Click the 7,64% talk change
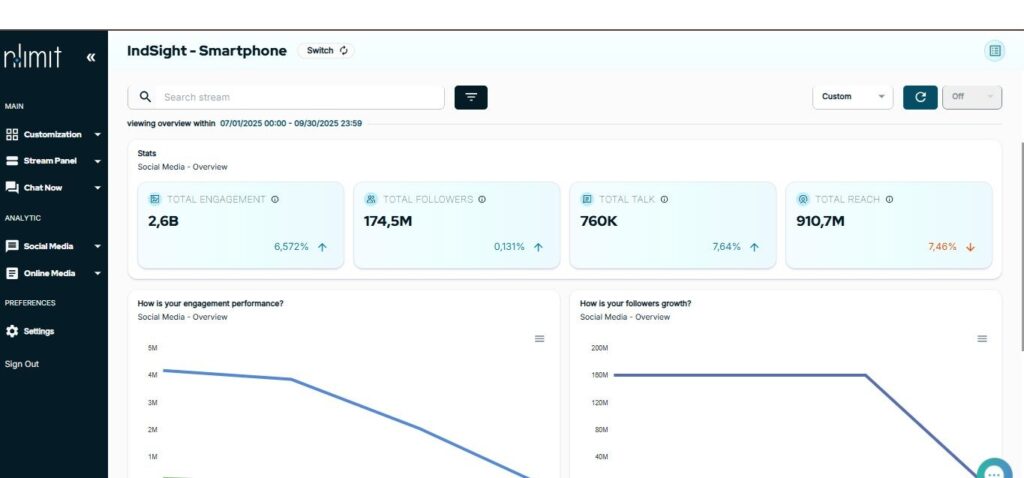 coord(727,247)
